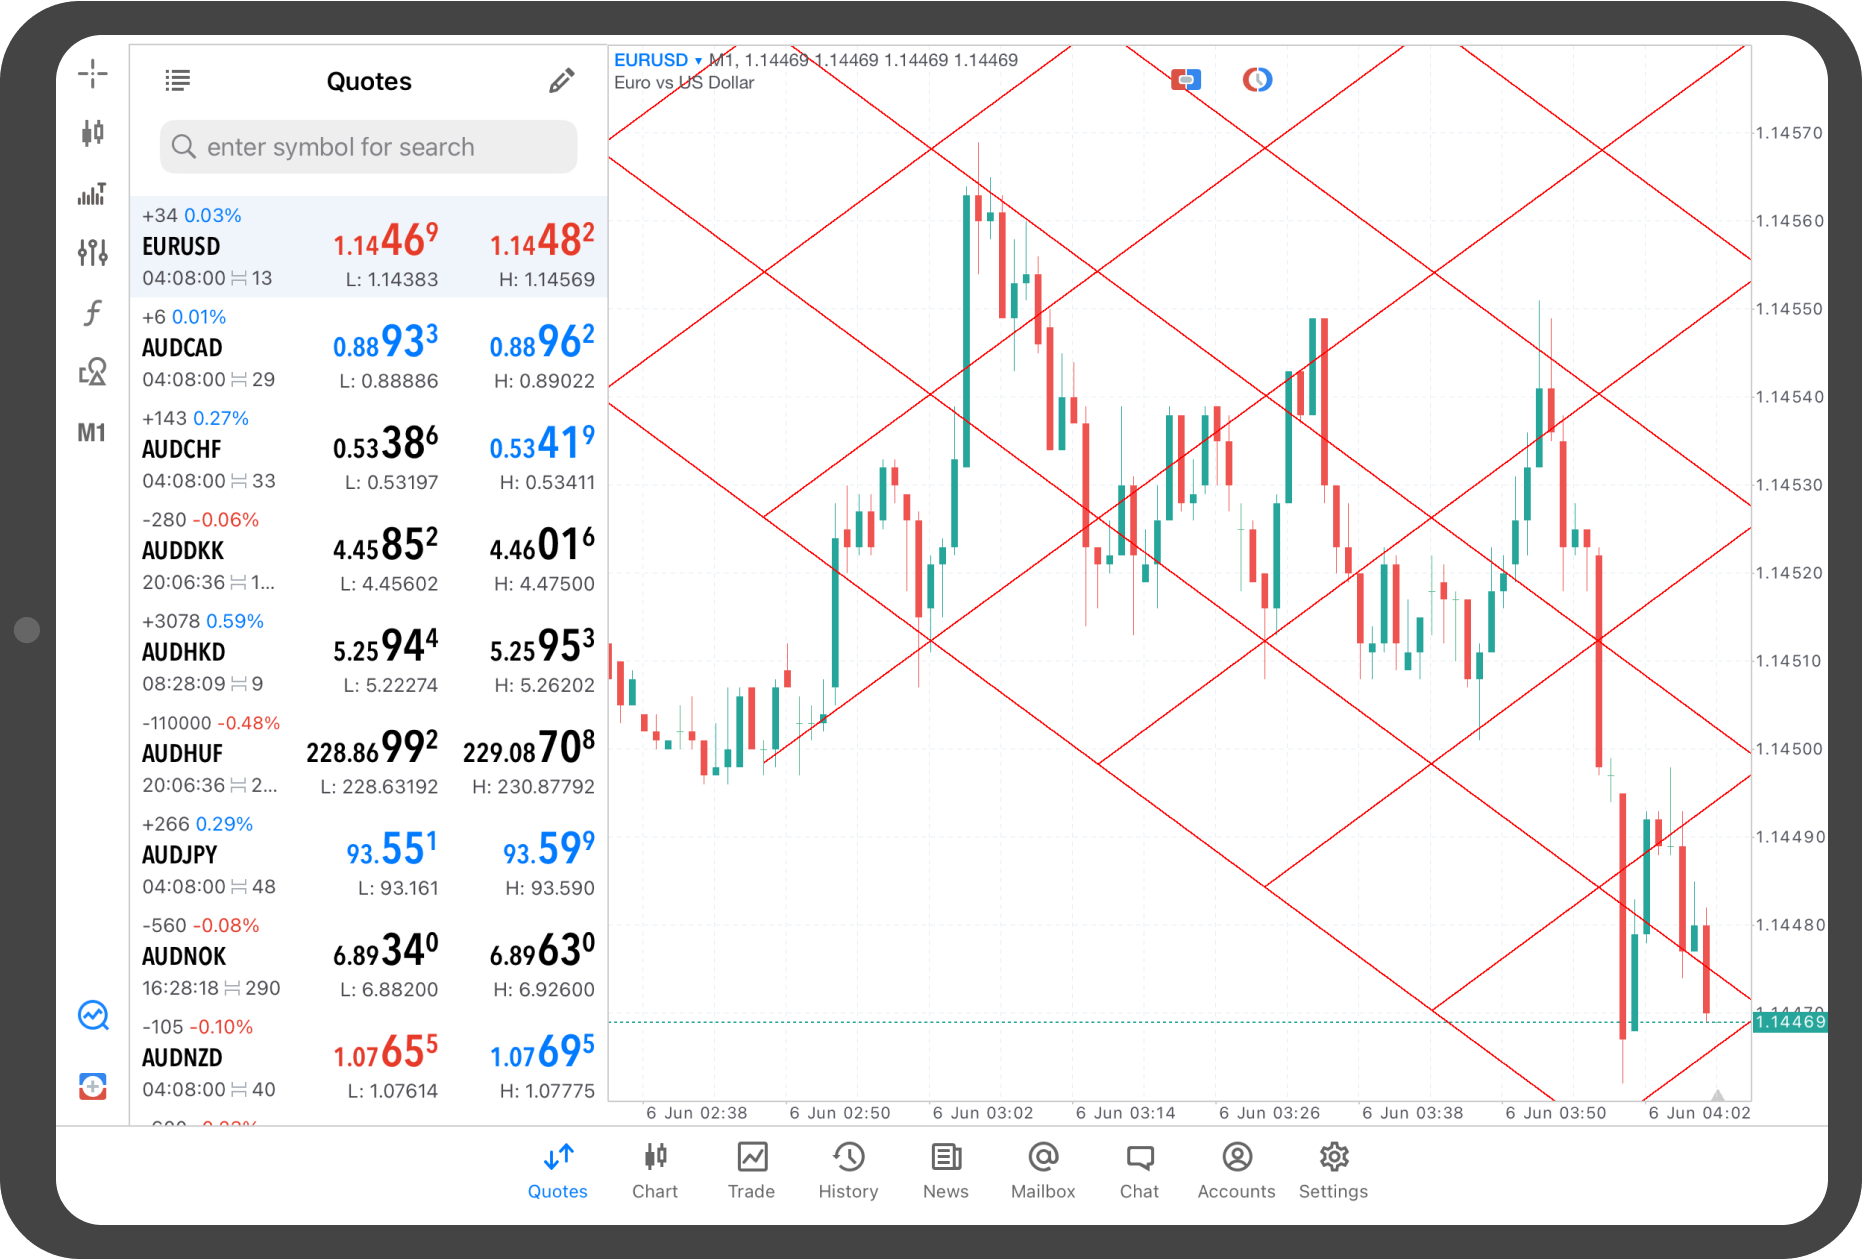This screenshot has width=1862, height=1259.
Task: Open the Settings tab
Action: pyautogui.click(x=1333, y=1171)
